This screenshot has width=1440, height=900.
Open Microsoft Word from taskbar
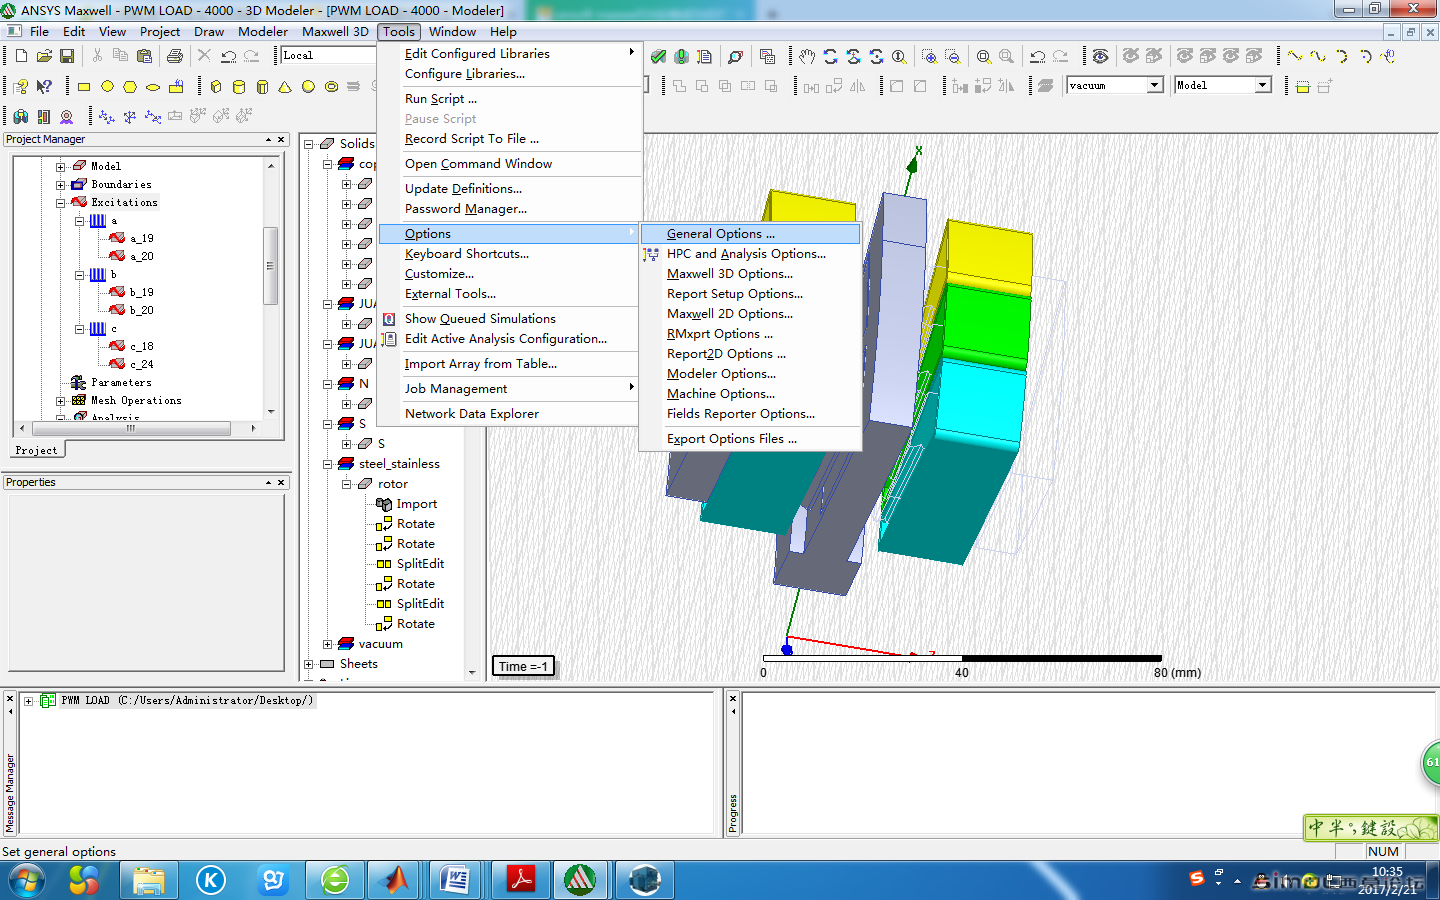point(455,881)
